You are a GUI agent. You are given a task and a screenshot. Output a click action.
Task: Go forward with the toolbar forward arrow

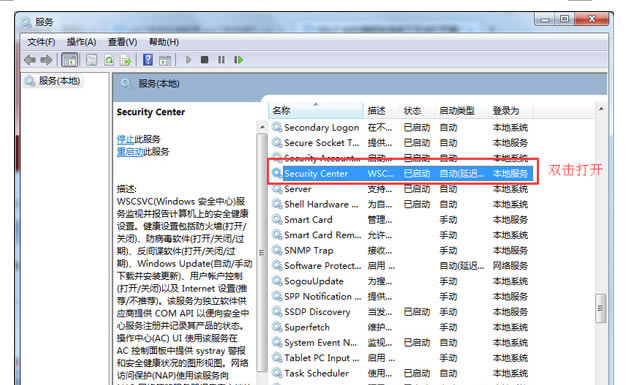click(46, 60)
